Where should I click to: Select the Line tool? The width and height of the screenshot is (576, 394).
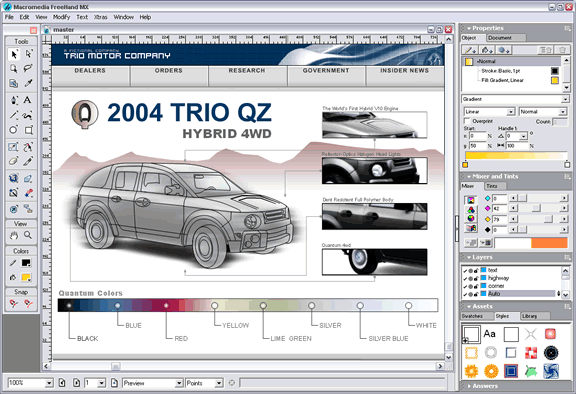(14, 115)
